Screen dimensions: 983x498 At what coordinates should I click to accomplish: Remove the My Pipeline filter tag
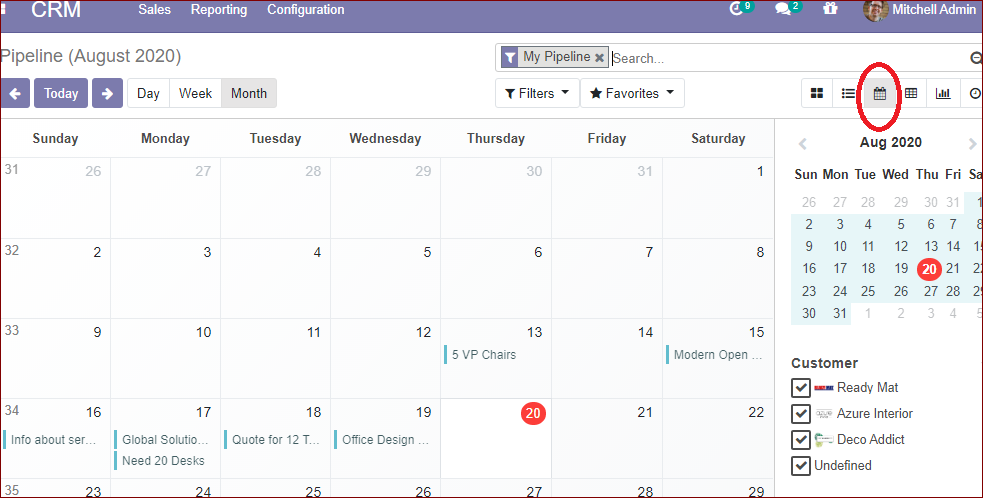pyautogui.click(x=599, y=58)
